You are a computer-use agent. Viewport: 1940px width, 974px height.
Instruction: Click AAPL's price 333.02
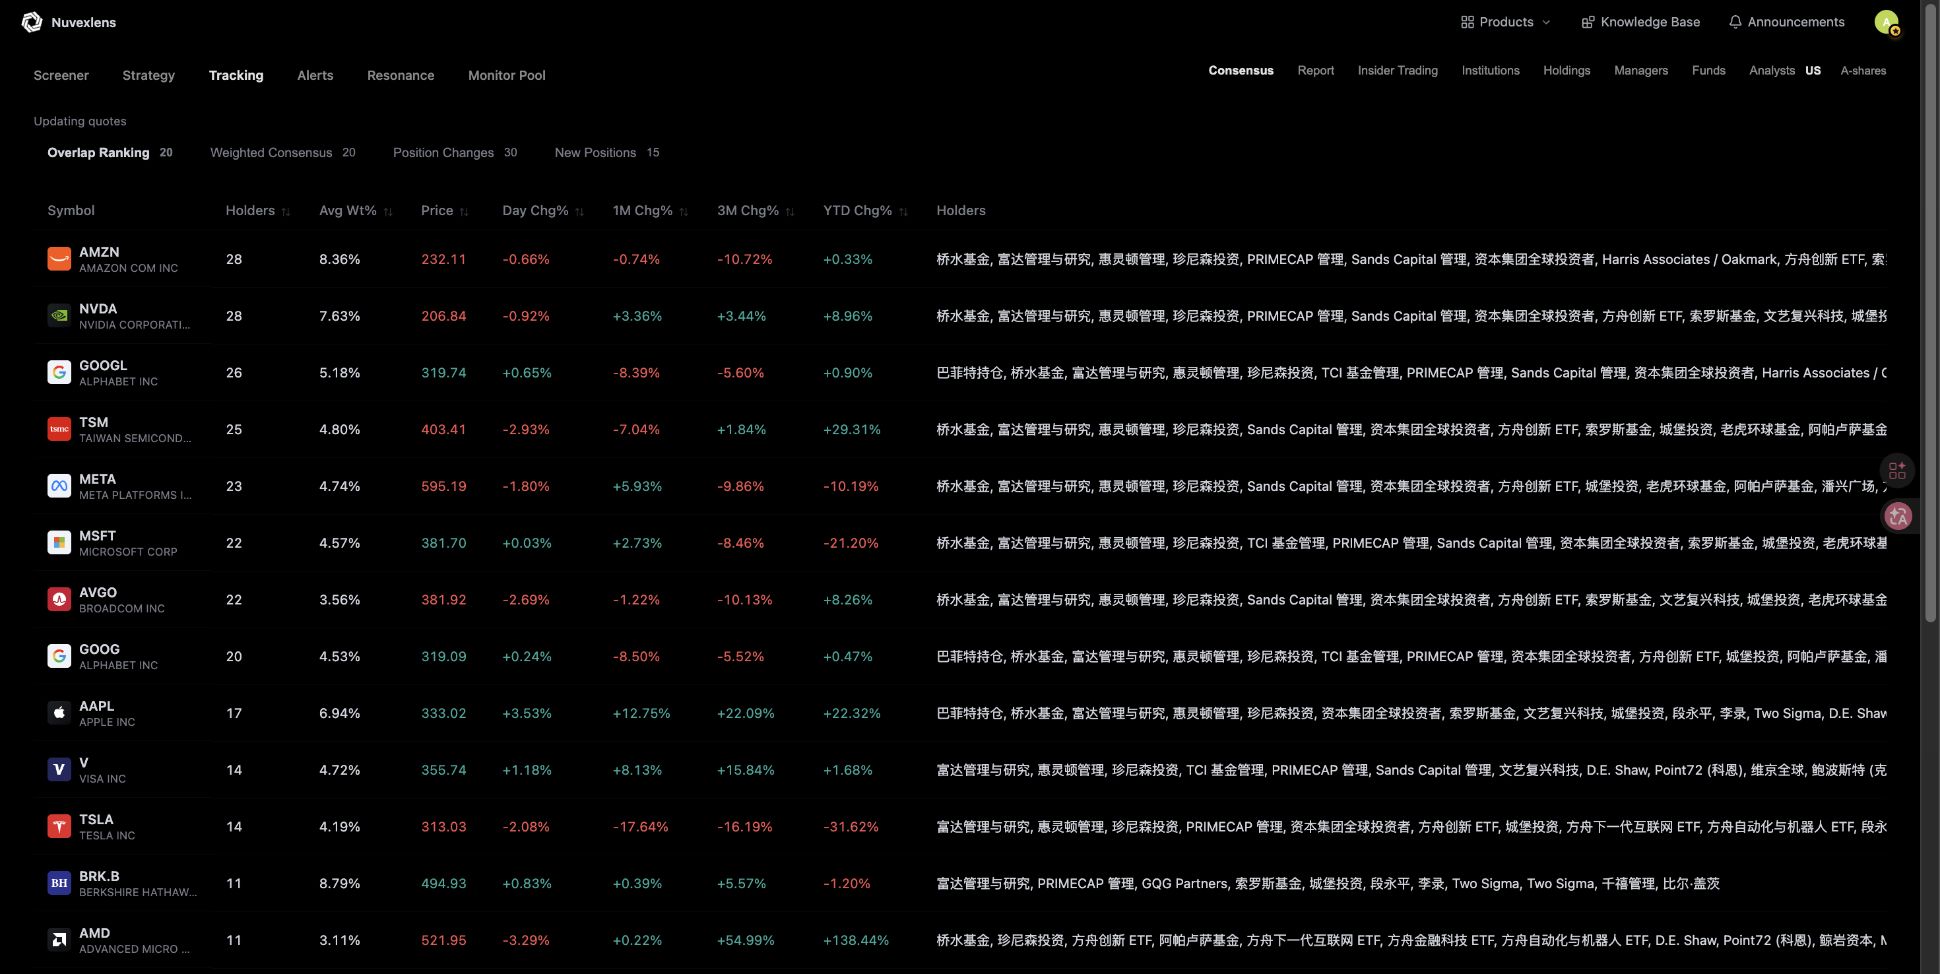tap(444, 713)
